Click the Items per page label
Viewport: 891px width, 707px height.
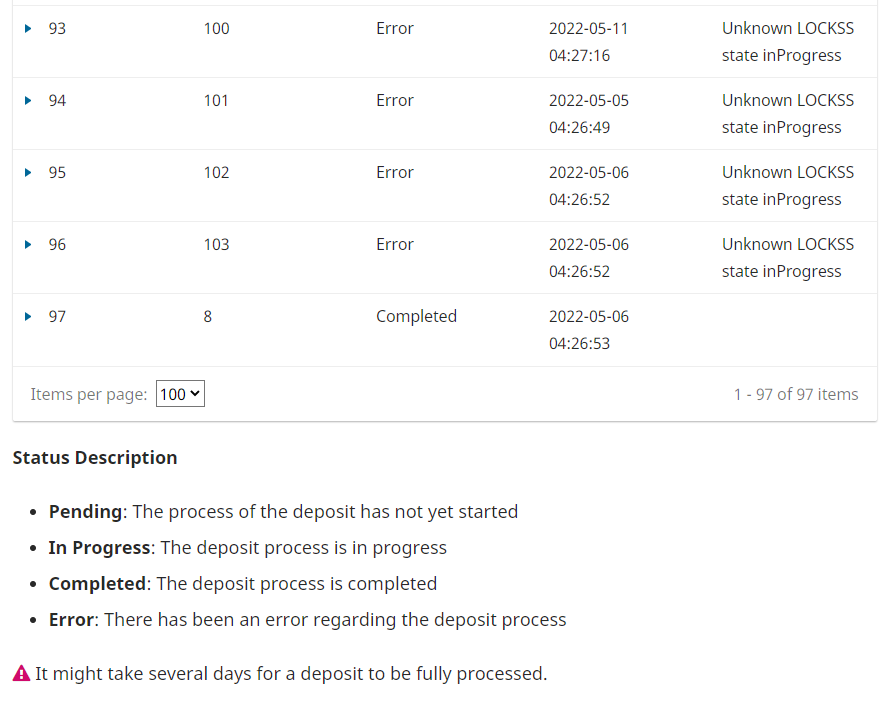pyautogui.click(x=89, y=394)
